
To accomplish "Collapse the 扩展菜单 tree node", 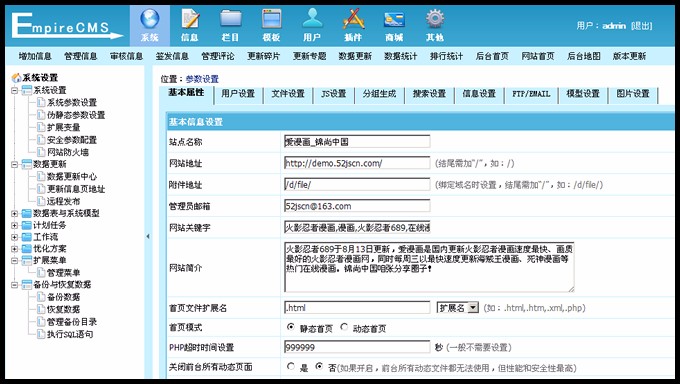I will coord(14,261).
